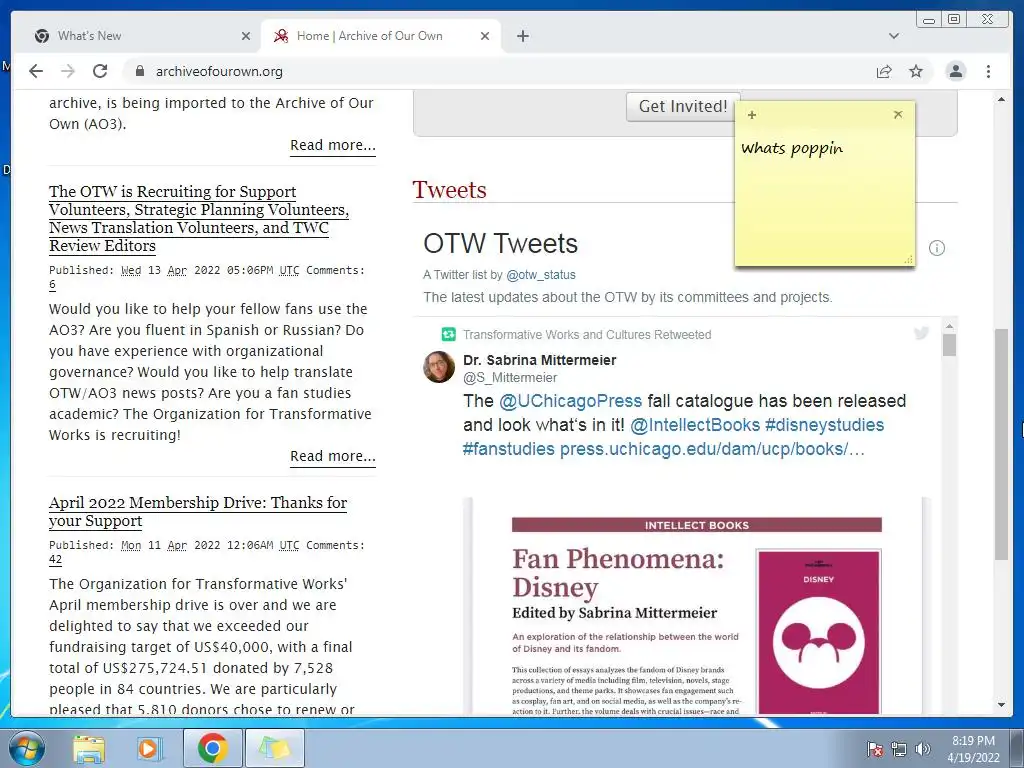1024x768 pixels.
Task: Open the Fan Phenomena: Disney catalogue image
Action: (697, 606)
